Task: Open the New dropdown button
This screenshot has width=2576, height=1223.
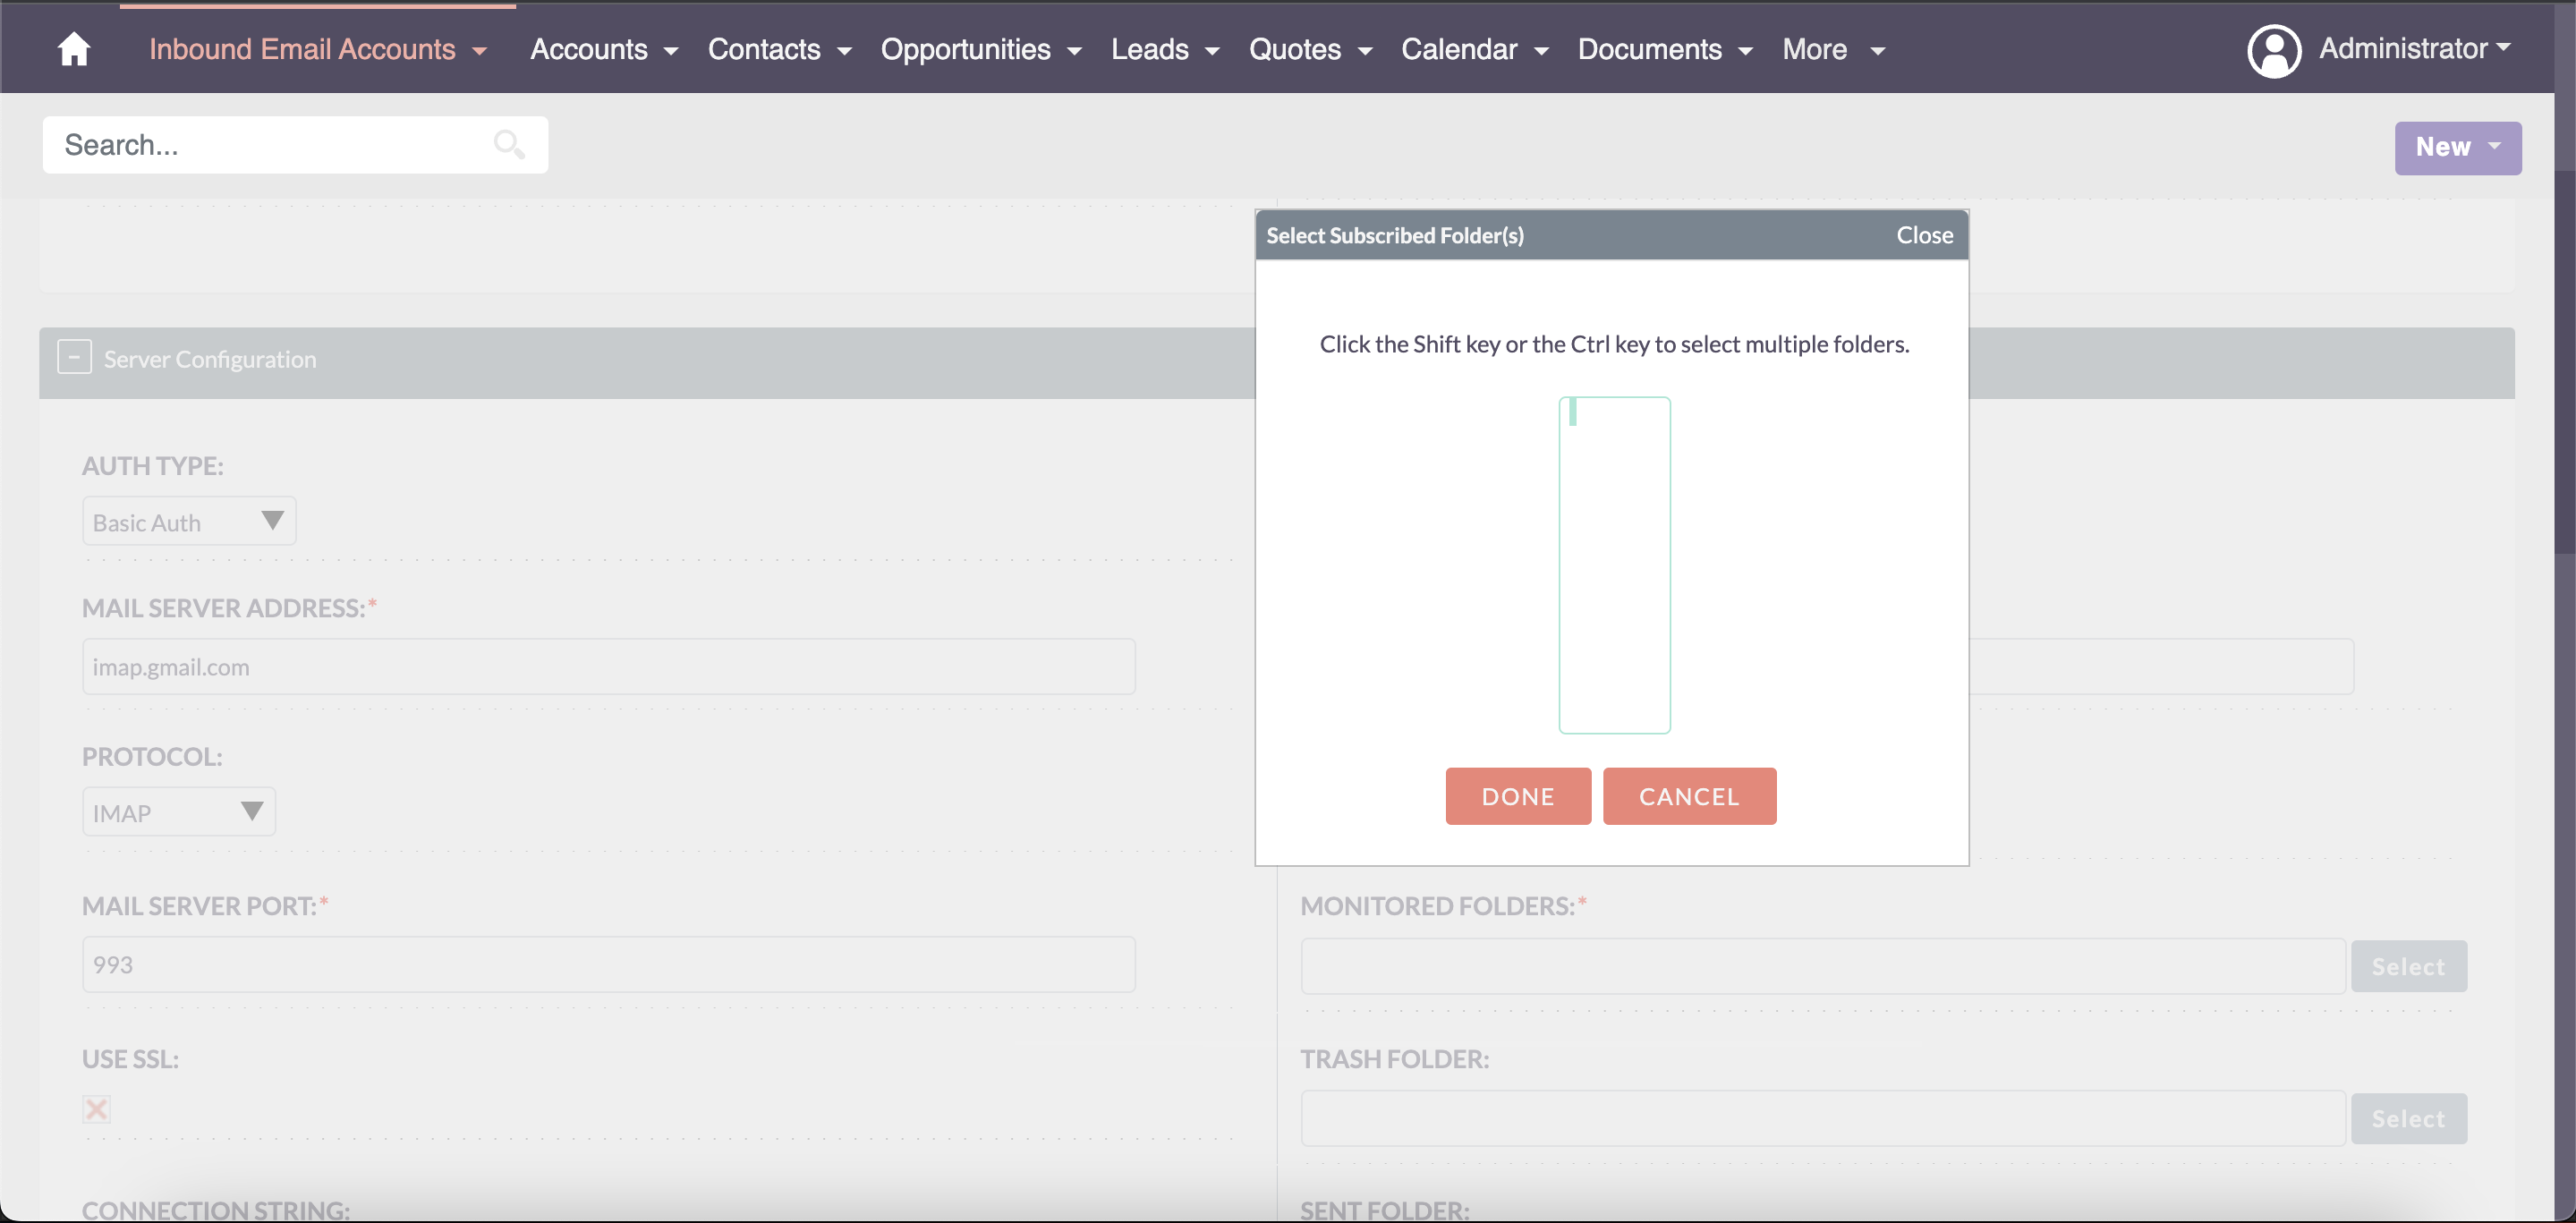Action: (2457, 148)
